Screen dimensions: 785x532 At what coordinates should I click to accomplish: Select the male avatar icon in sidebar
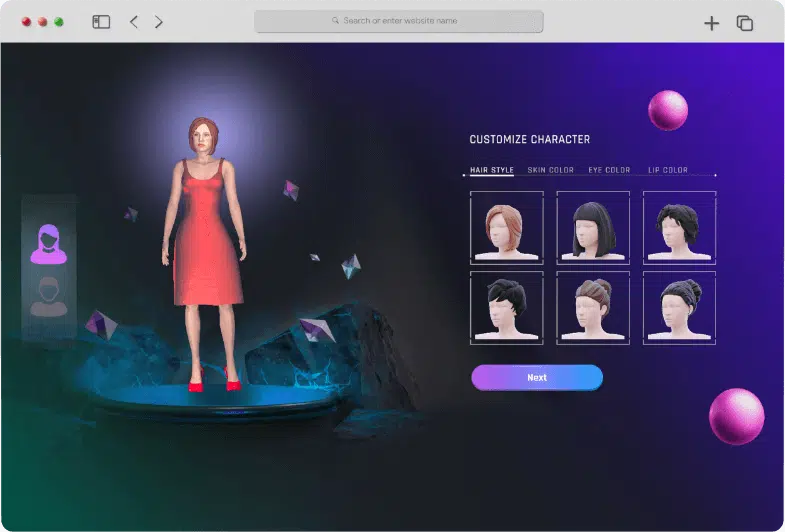[x=48, y=297]
